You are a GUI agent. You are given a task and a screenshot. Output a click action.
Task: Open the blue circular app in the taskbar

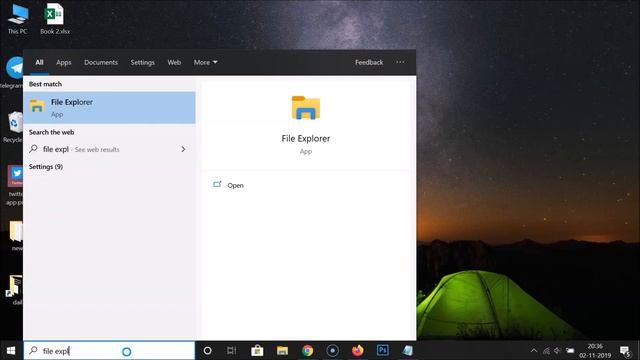click(x=333, y=351)
